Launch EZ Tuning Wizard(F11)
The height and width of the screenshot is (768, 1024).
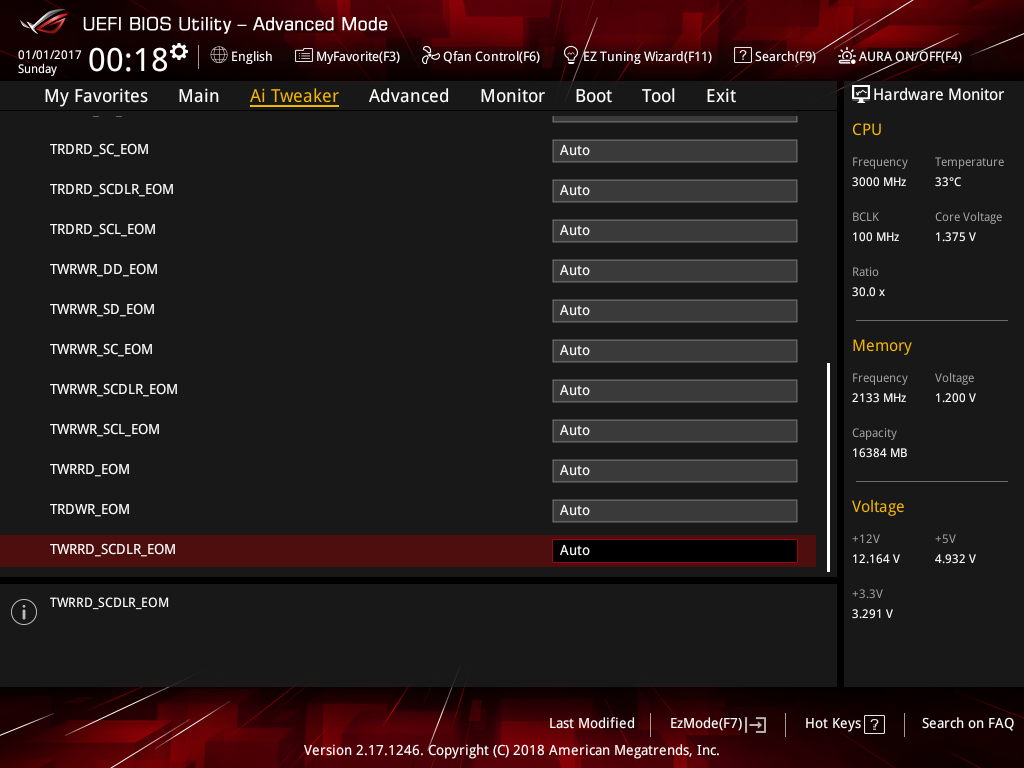tap(637, 56)
